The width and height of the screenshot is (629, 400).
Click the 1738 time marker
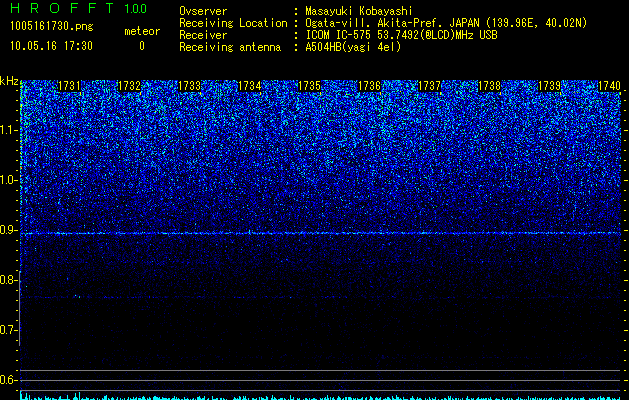pos(489,86)
